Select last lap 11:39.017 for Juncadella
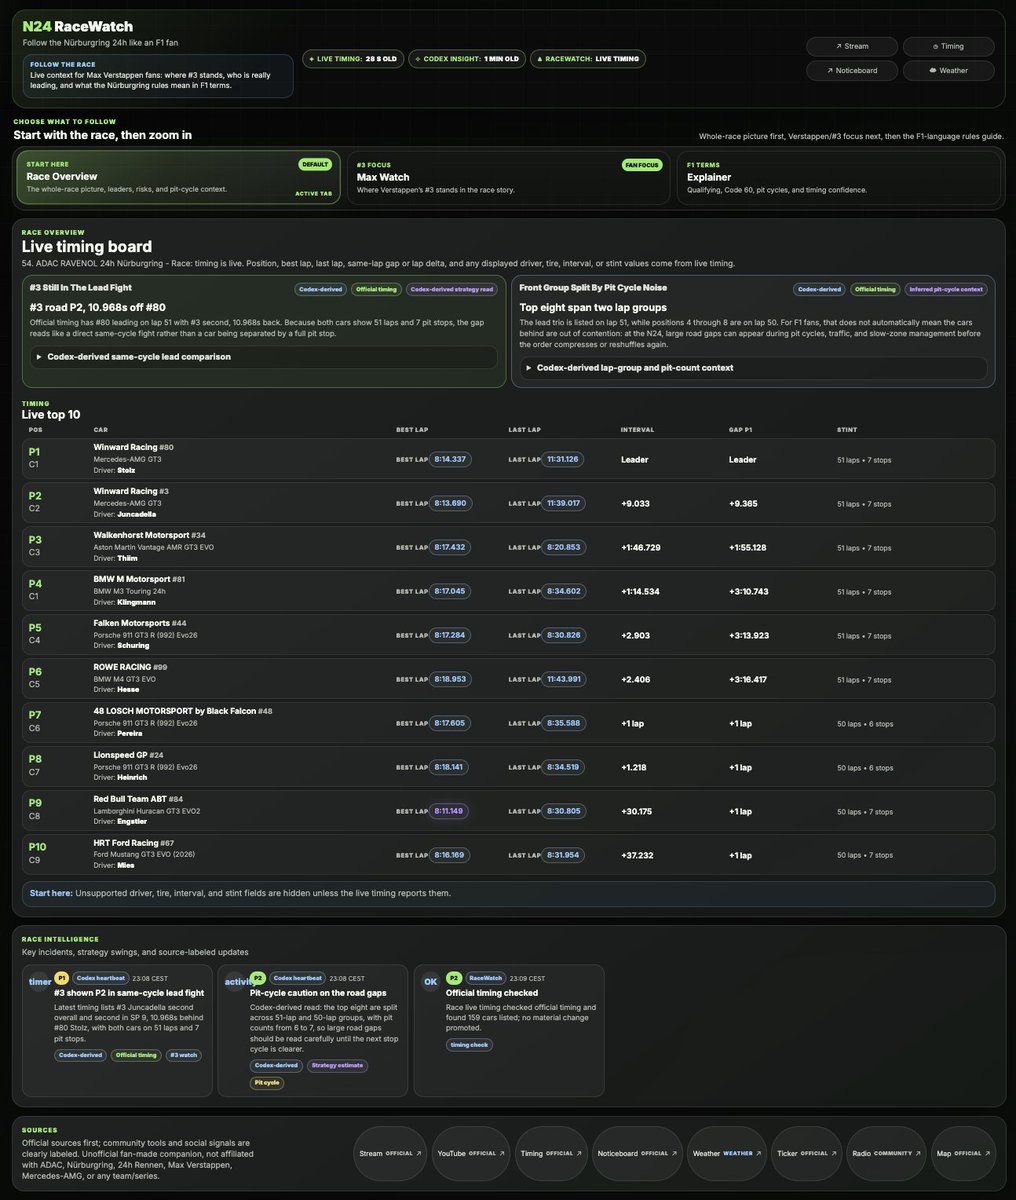The image size is (1016, 1200). tap(562, 503)
